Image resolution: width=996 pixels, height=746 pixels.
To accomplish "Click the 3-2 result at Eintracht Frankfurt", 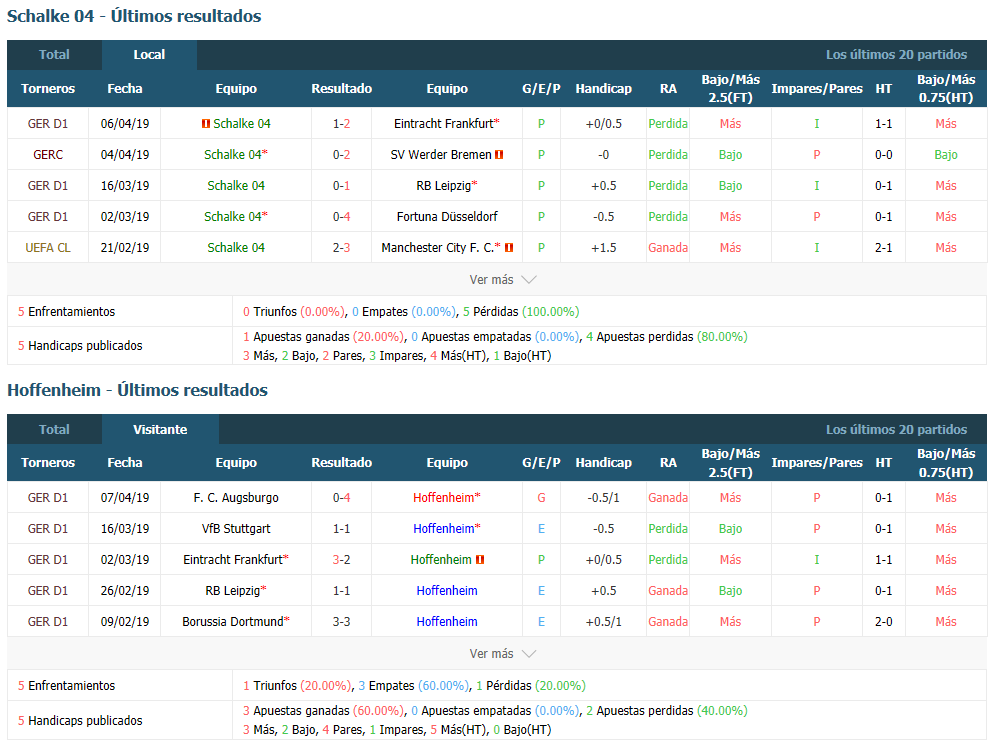I will coord(342,560).
